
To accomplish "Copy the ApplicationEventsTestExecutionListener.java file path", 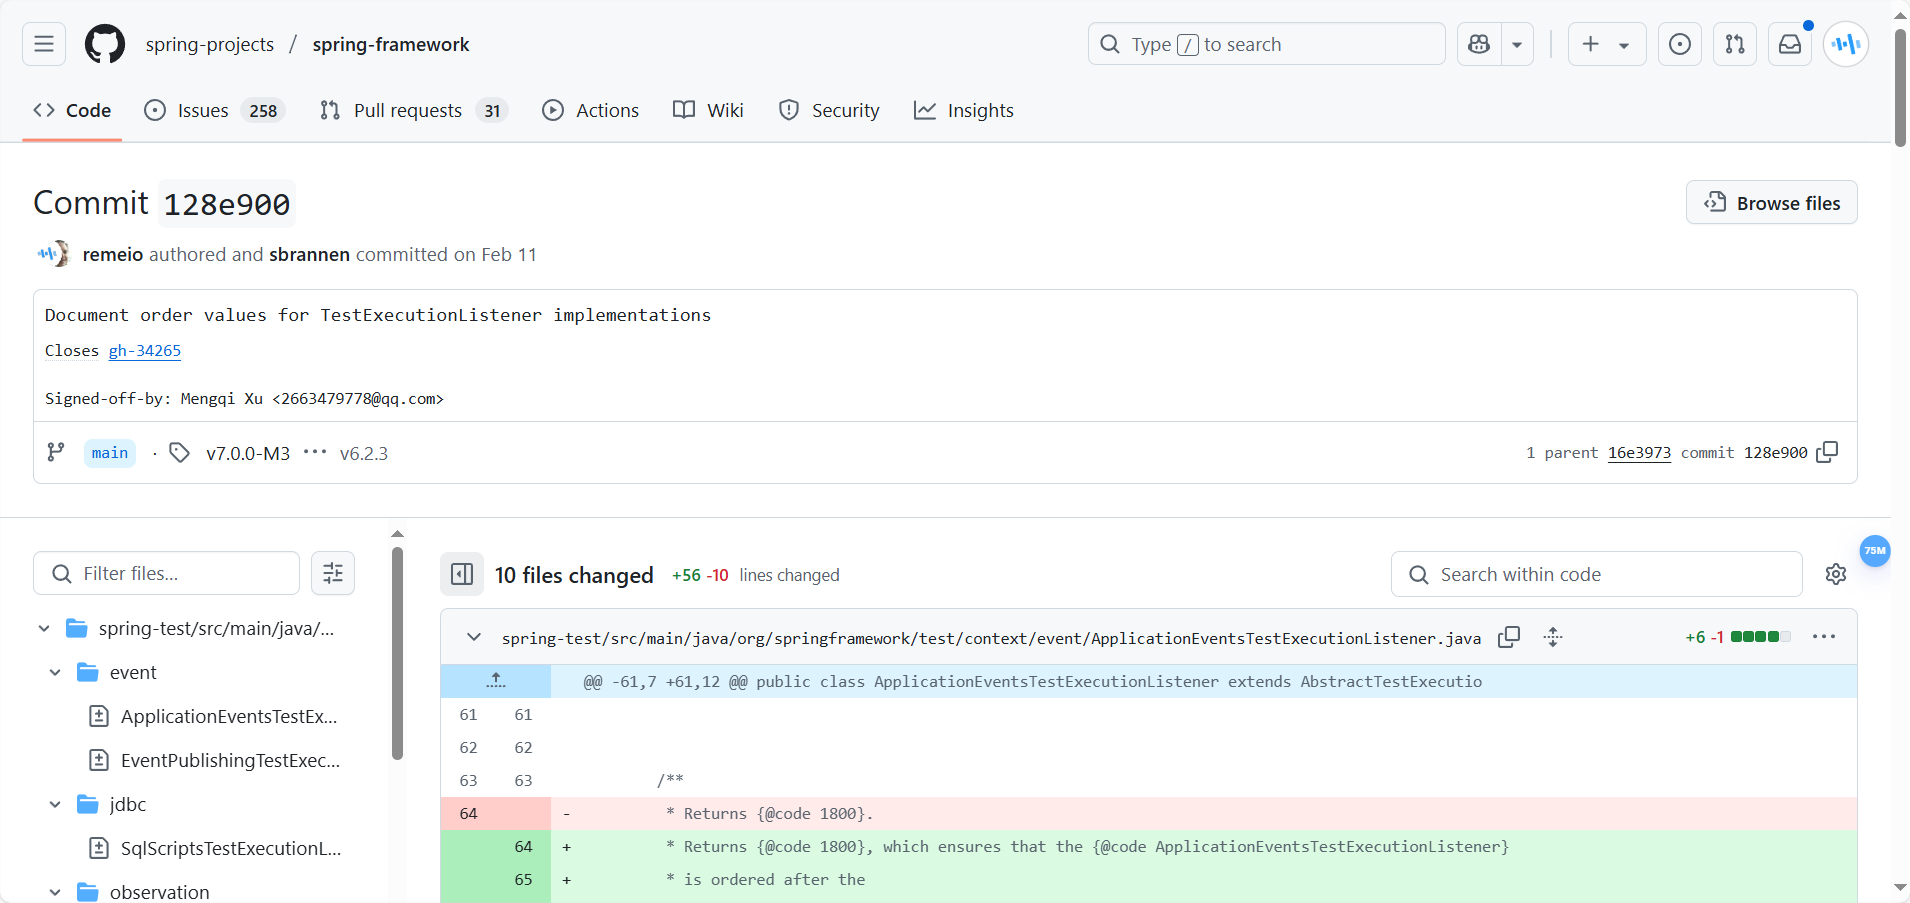I will (1509, 637).
